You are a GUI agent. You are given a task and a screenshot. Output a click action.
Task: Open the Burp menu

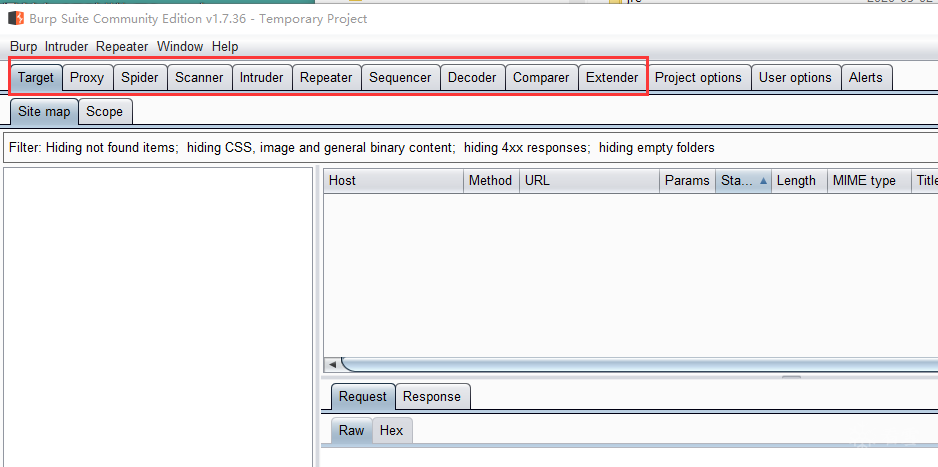tap(23, 46)
